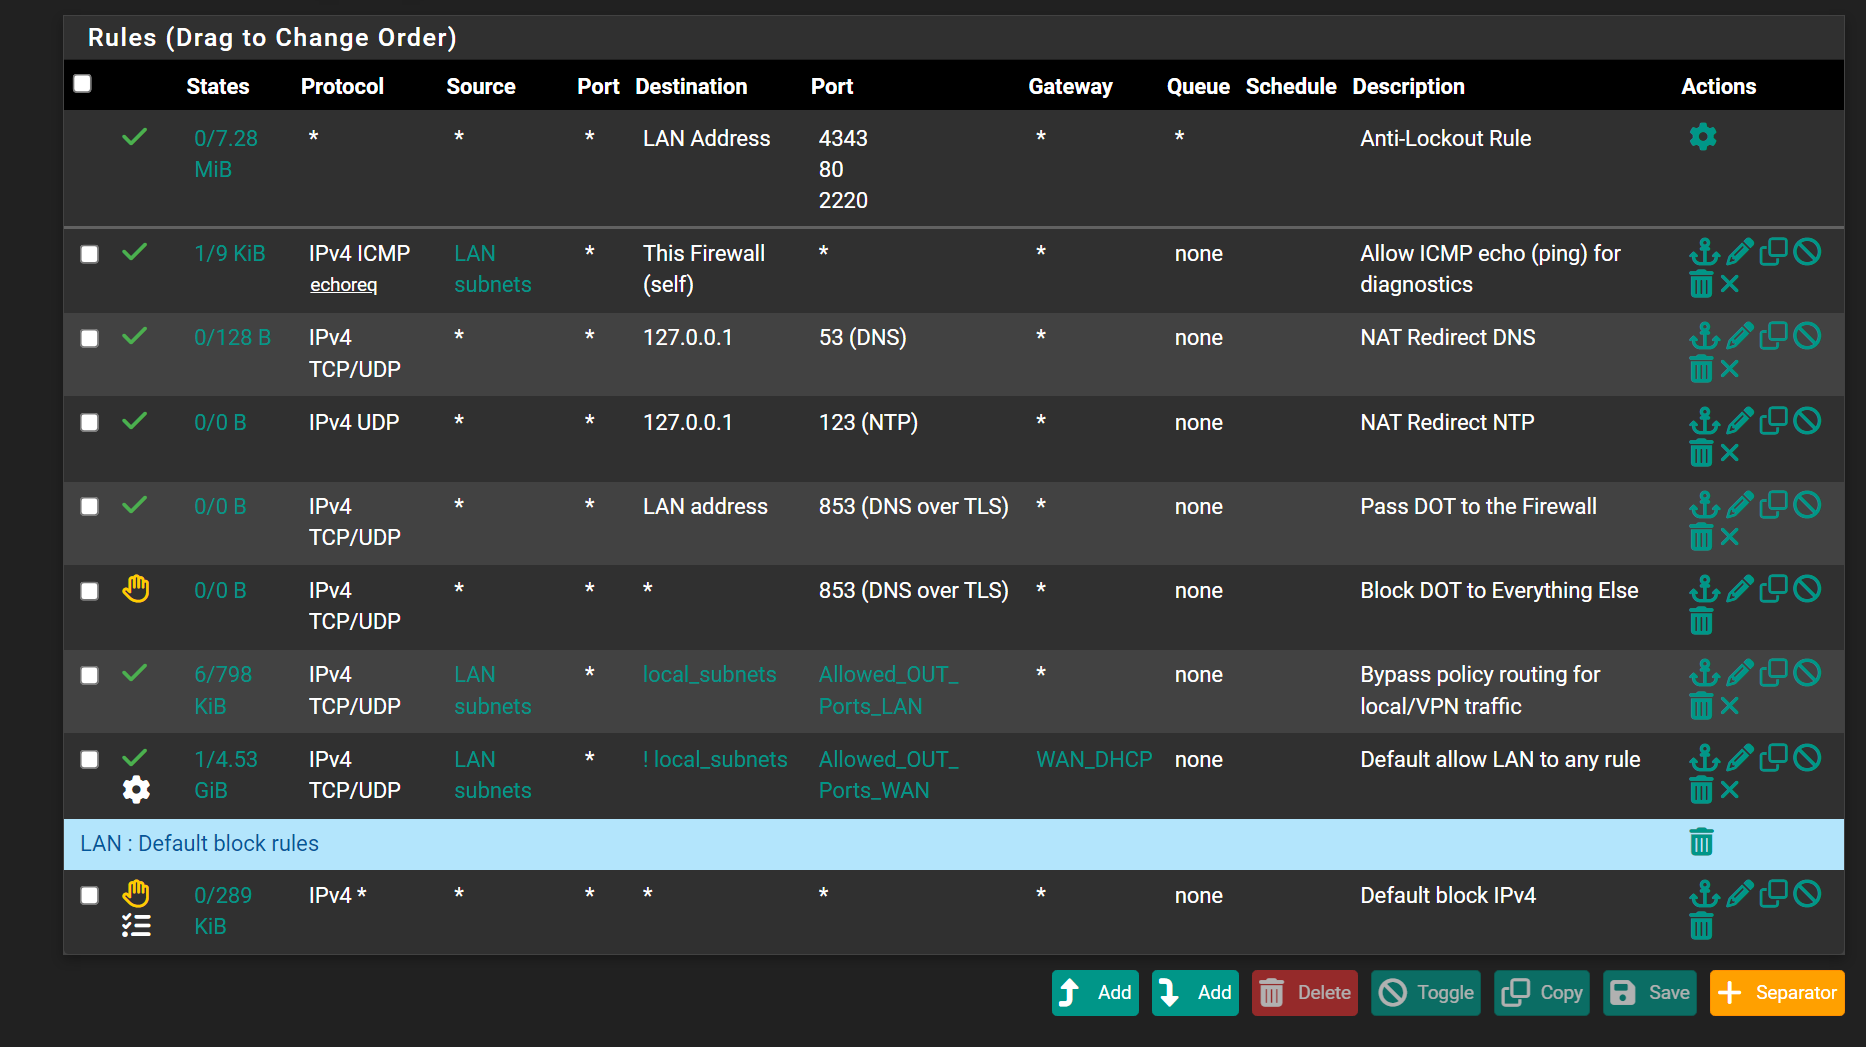Disable the Block DOT to Everything Else rule
Screen dimensions: 1866x1047
point(1807,589)
